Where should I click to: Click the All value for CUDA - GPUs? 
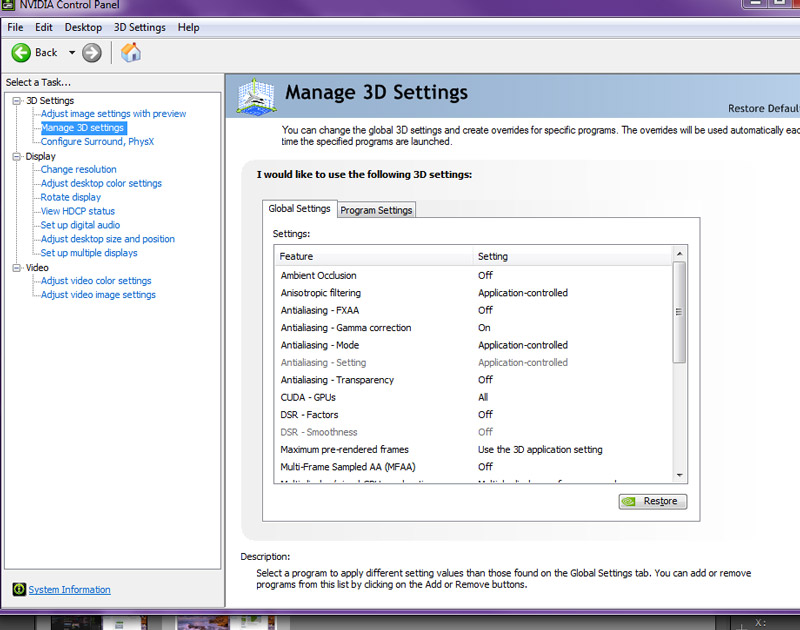pyautogui.click(x=483, y=397)
